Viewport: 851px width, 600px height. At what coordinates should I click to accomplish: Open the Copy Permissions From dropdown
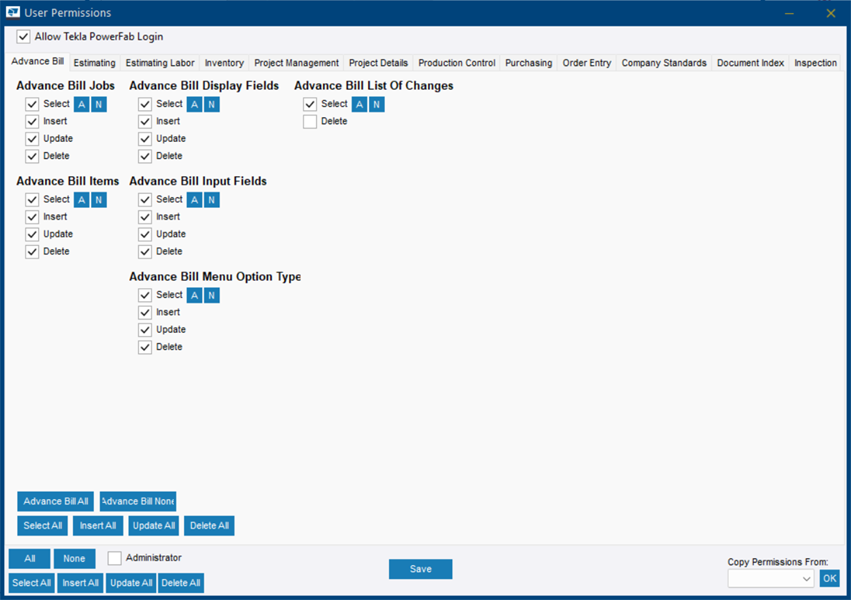pos(771,579)
